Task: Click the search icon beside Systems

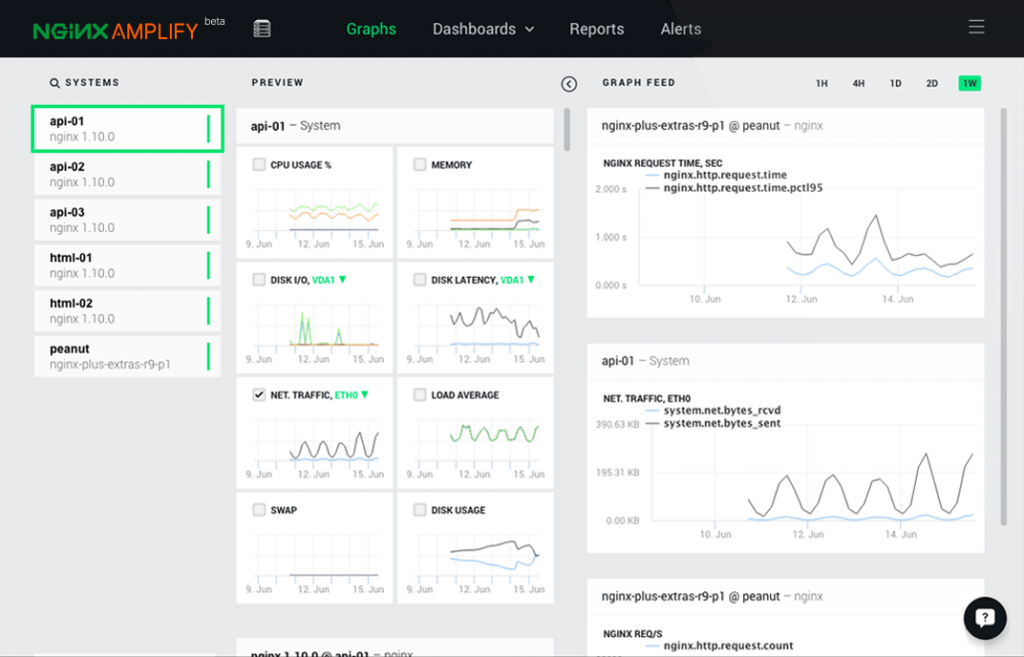Action: click(55, 83)
